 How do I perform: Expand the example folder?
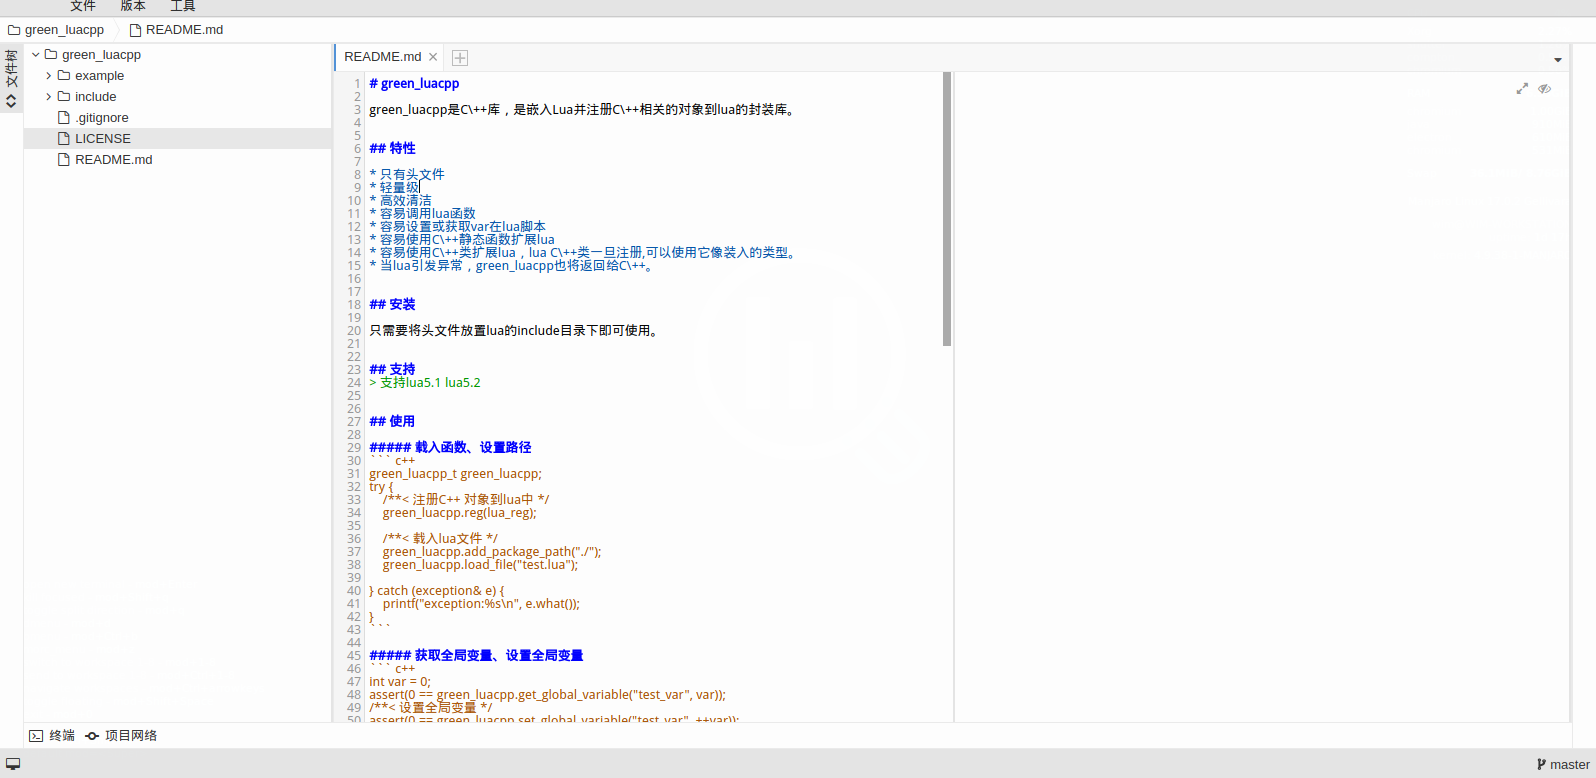click(48, 76)
